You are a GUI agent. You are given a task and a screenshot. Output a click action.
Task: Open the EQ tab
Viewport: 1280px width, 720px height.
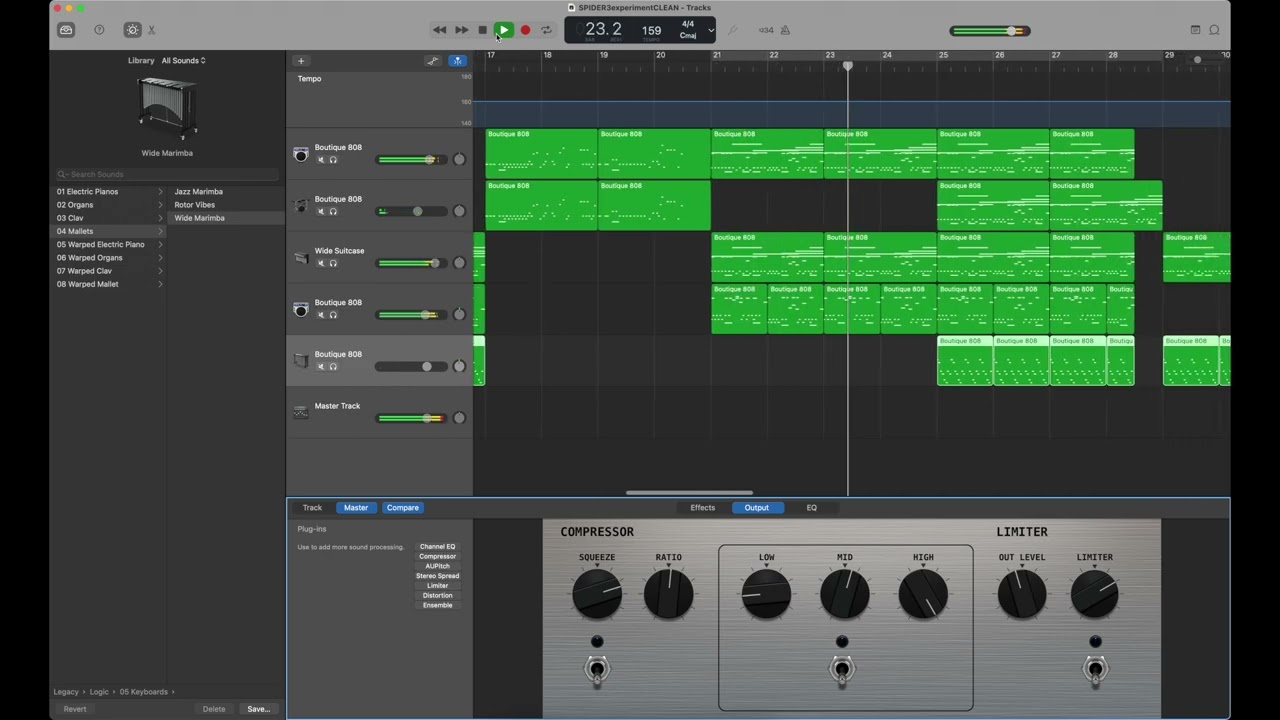(x=812, y=508)
